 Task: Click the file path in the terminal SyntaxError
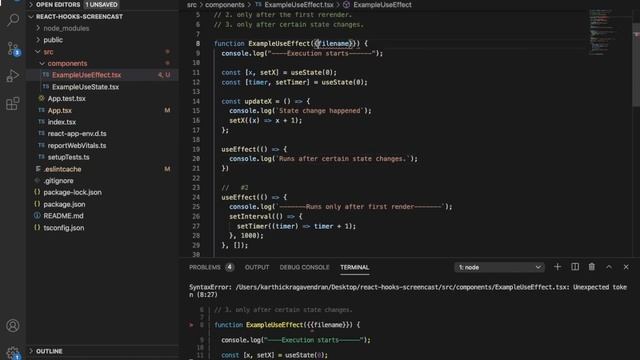pos(401,287)
